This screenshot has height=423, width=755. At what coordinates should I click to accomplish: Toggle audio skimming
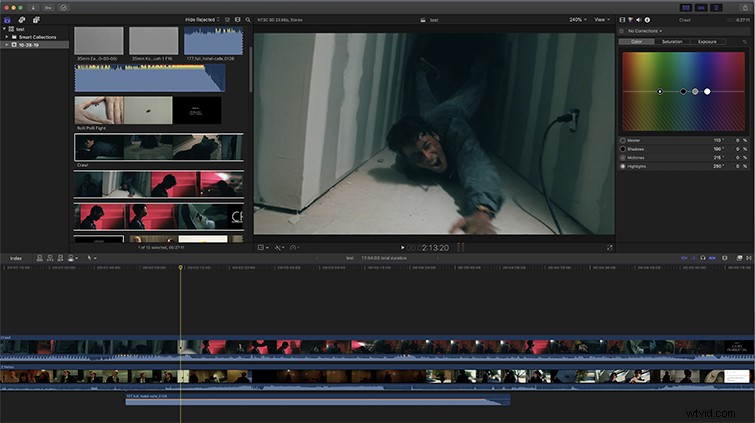693,258
